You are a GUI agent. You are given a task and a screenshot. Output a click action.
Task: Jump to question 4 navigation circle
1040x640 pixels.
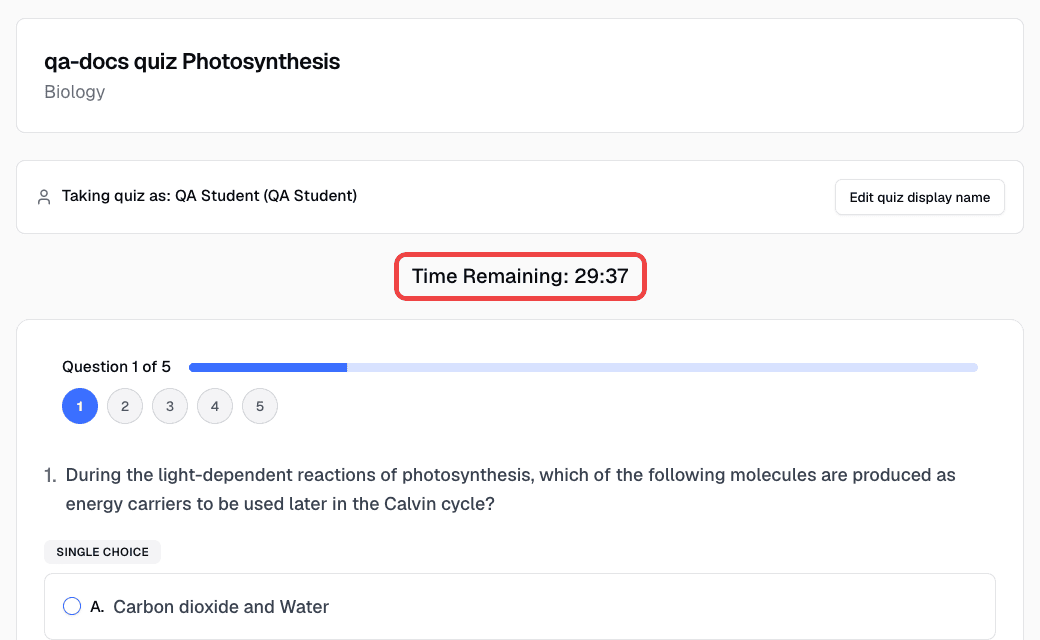click(x=215, y=406)
